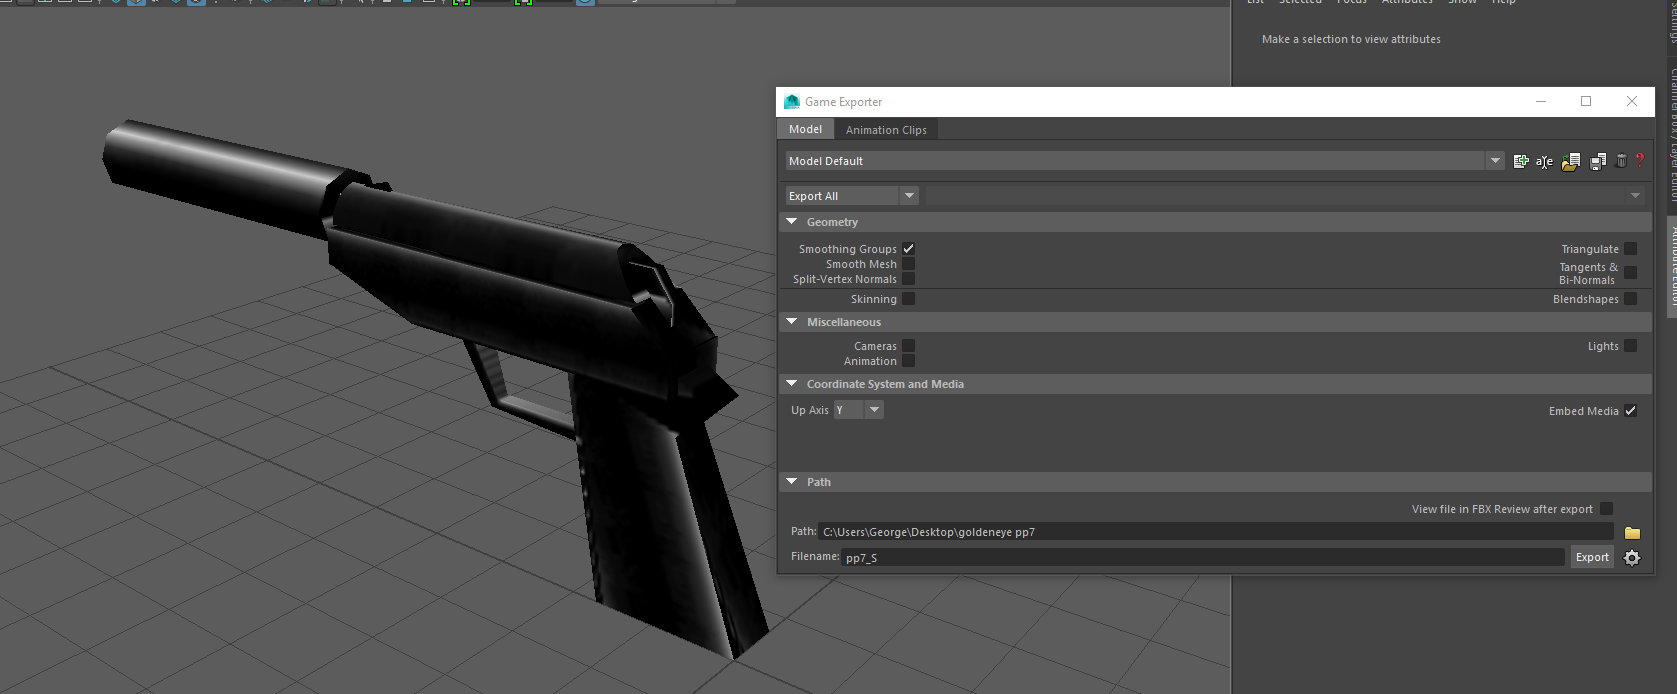The width and height of the screenshot is (1677, 694).
Task: Enable Cameras export checkbox
Action: (x=909, y=346)
